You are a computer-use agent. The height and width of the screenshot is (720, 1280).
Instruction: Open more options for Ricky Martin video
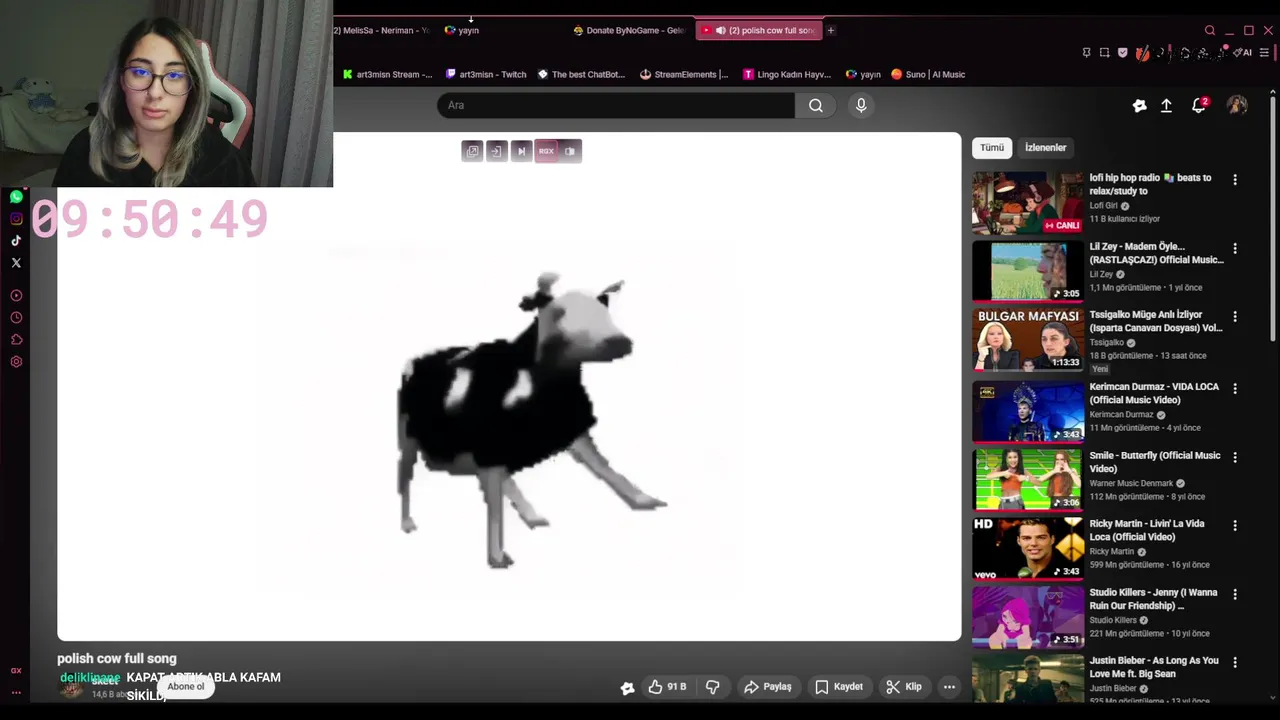(1235, 526)
